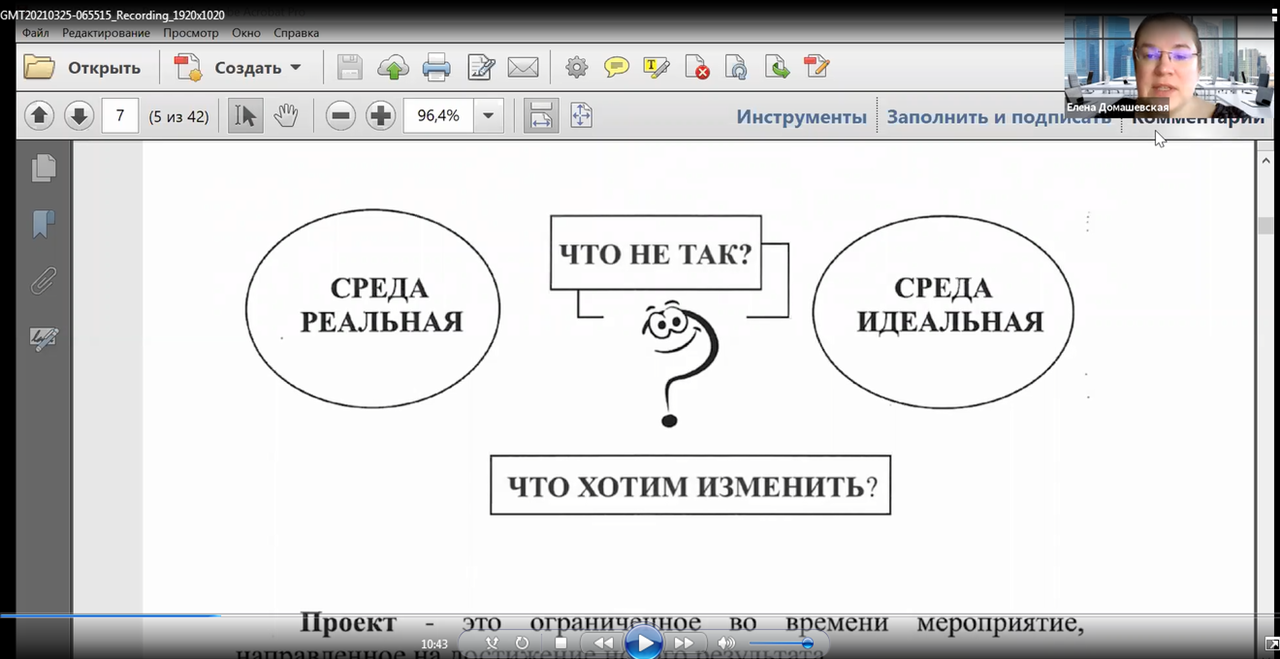The height and width of the screenshot is (659, 1280).
Task: Send file by email envelope icon
Action: (x=523, y=68)
